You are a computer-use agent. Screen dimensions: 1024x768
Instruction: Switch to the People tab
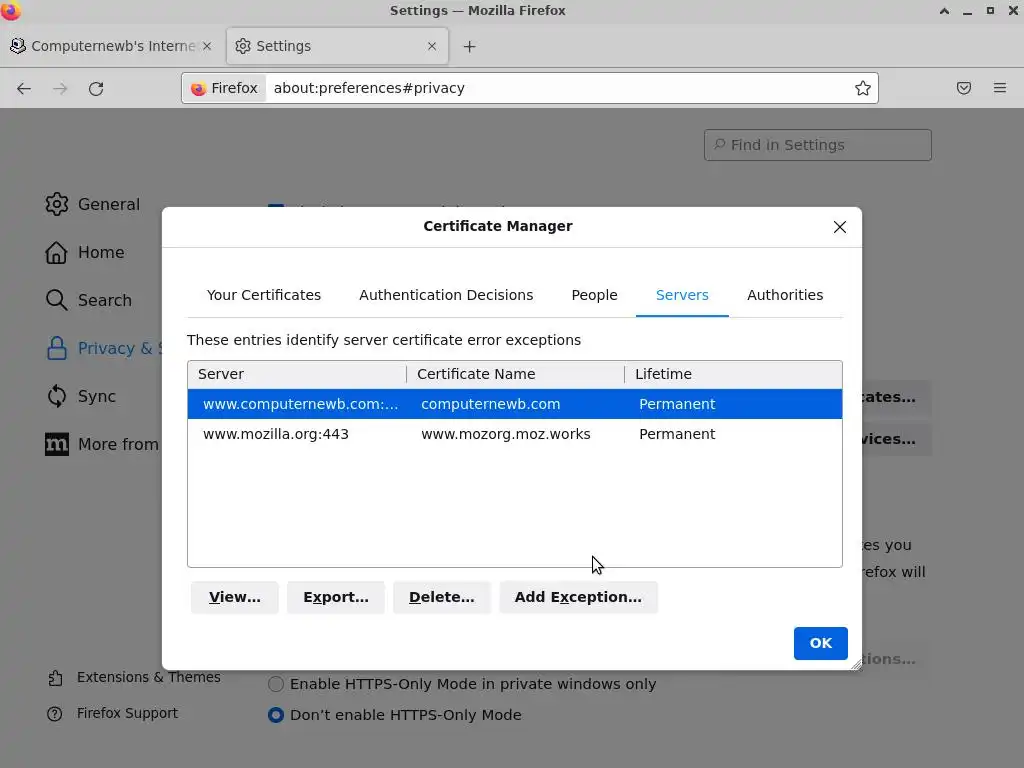click(594, 295)
